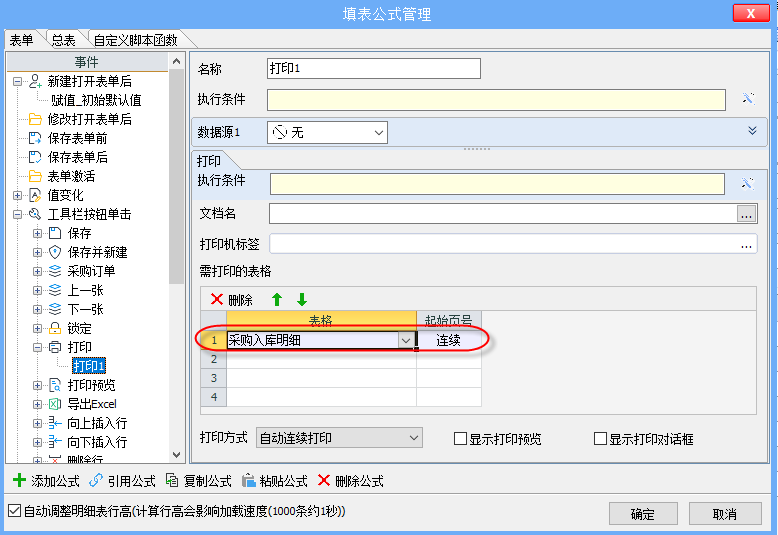Click 删除公式 button

350,480
